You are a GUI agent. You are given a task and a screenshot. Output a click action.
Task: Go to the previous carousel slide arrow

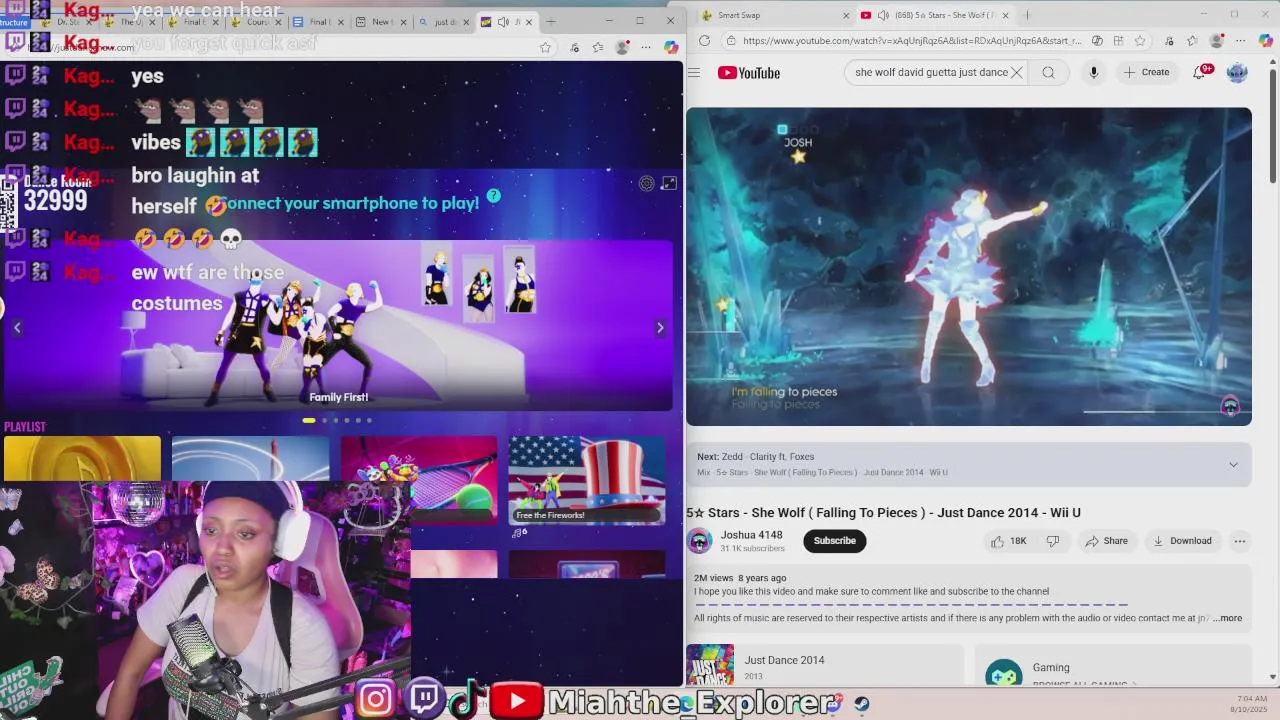(x=17, y=328)
